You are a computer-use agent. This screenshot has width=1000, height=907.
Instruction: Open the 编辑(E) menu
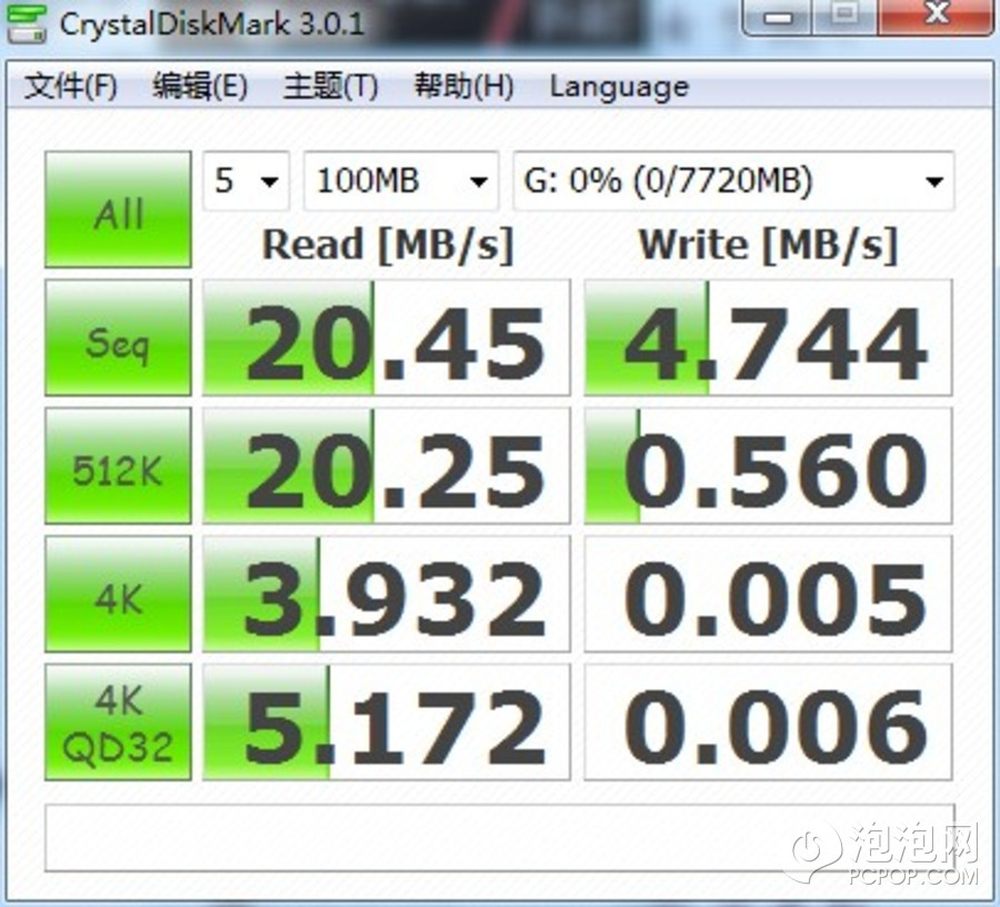(x=200, y=85)
